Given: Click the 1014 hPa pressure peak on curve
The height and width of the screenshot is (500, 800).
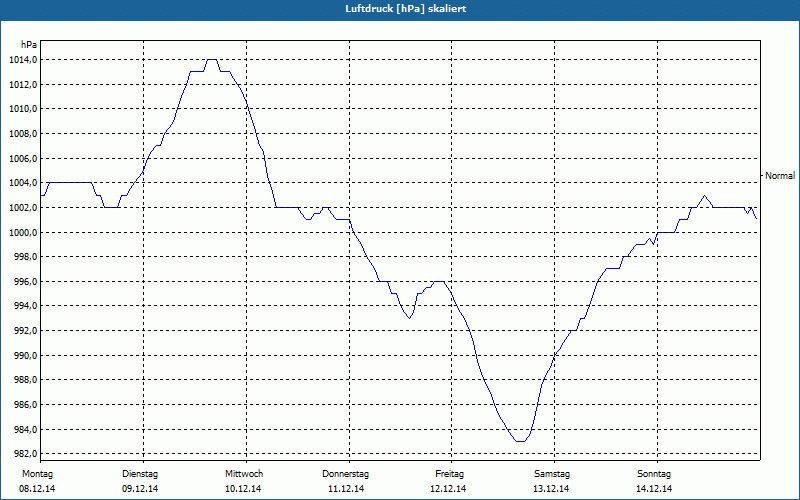Looking at the screenshot, I should (x=212, y=60).
